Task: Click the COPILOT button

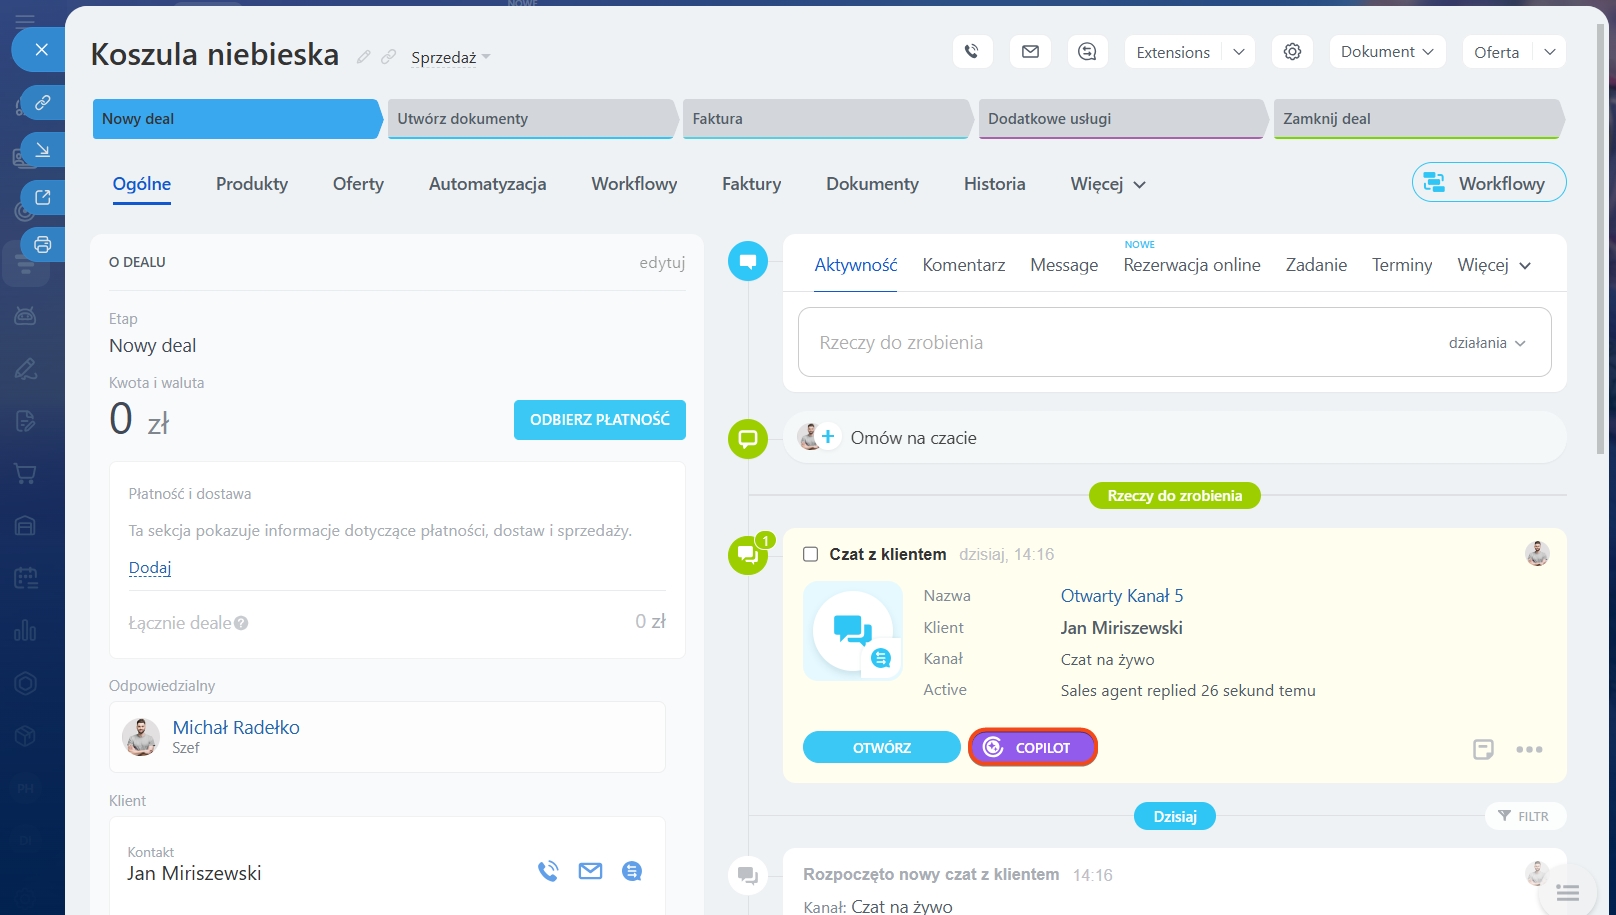Action: (1032, 748)
